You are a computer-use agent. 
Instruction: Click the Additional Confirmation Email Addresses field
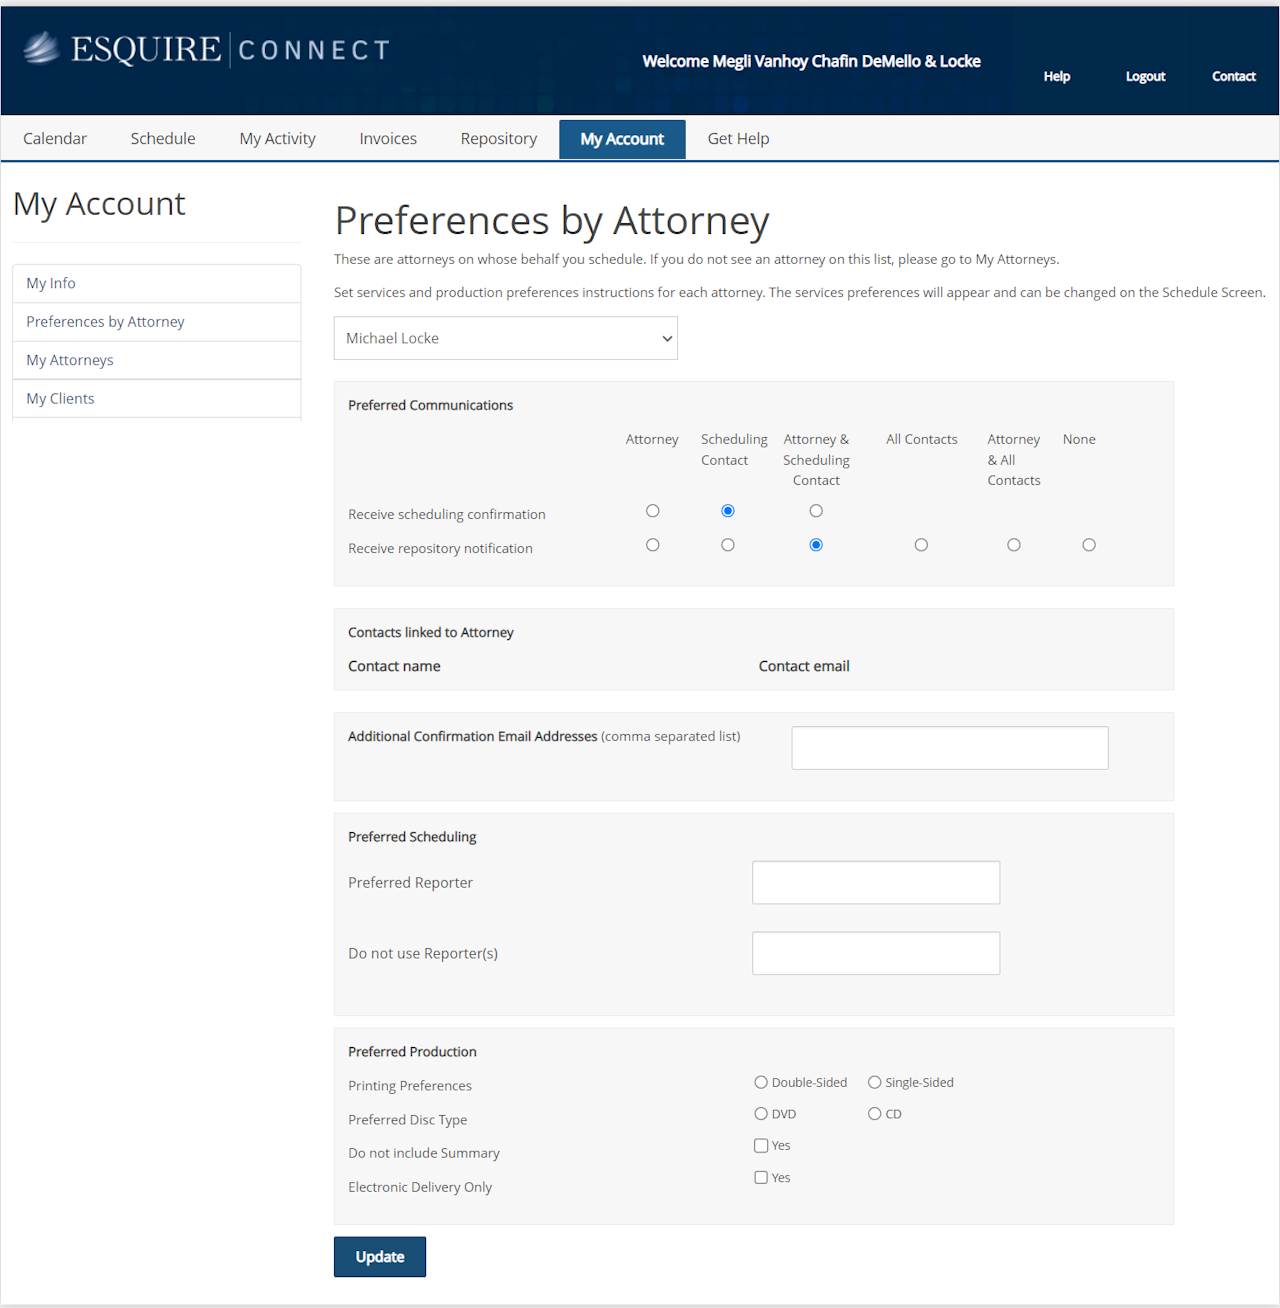(x=949, y=748)
